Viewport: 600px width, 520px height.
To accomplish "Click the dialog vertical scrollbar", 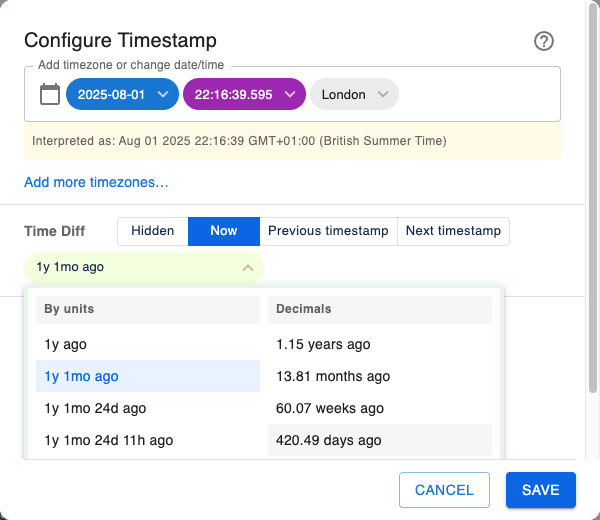I will point(593,197).
